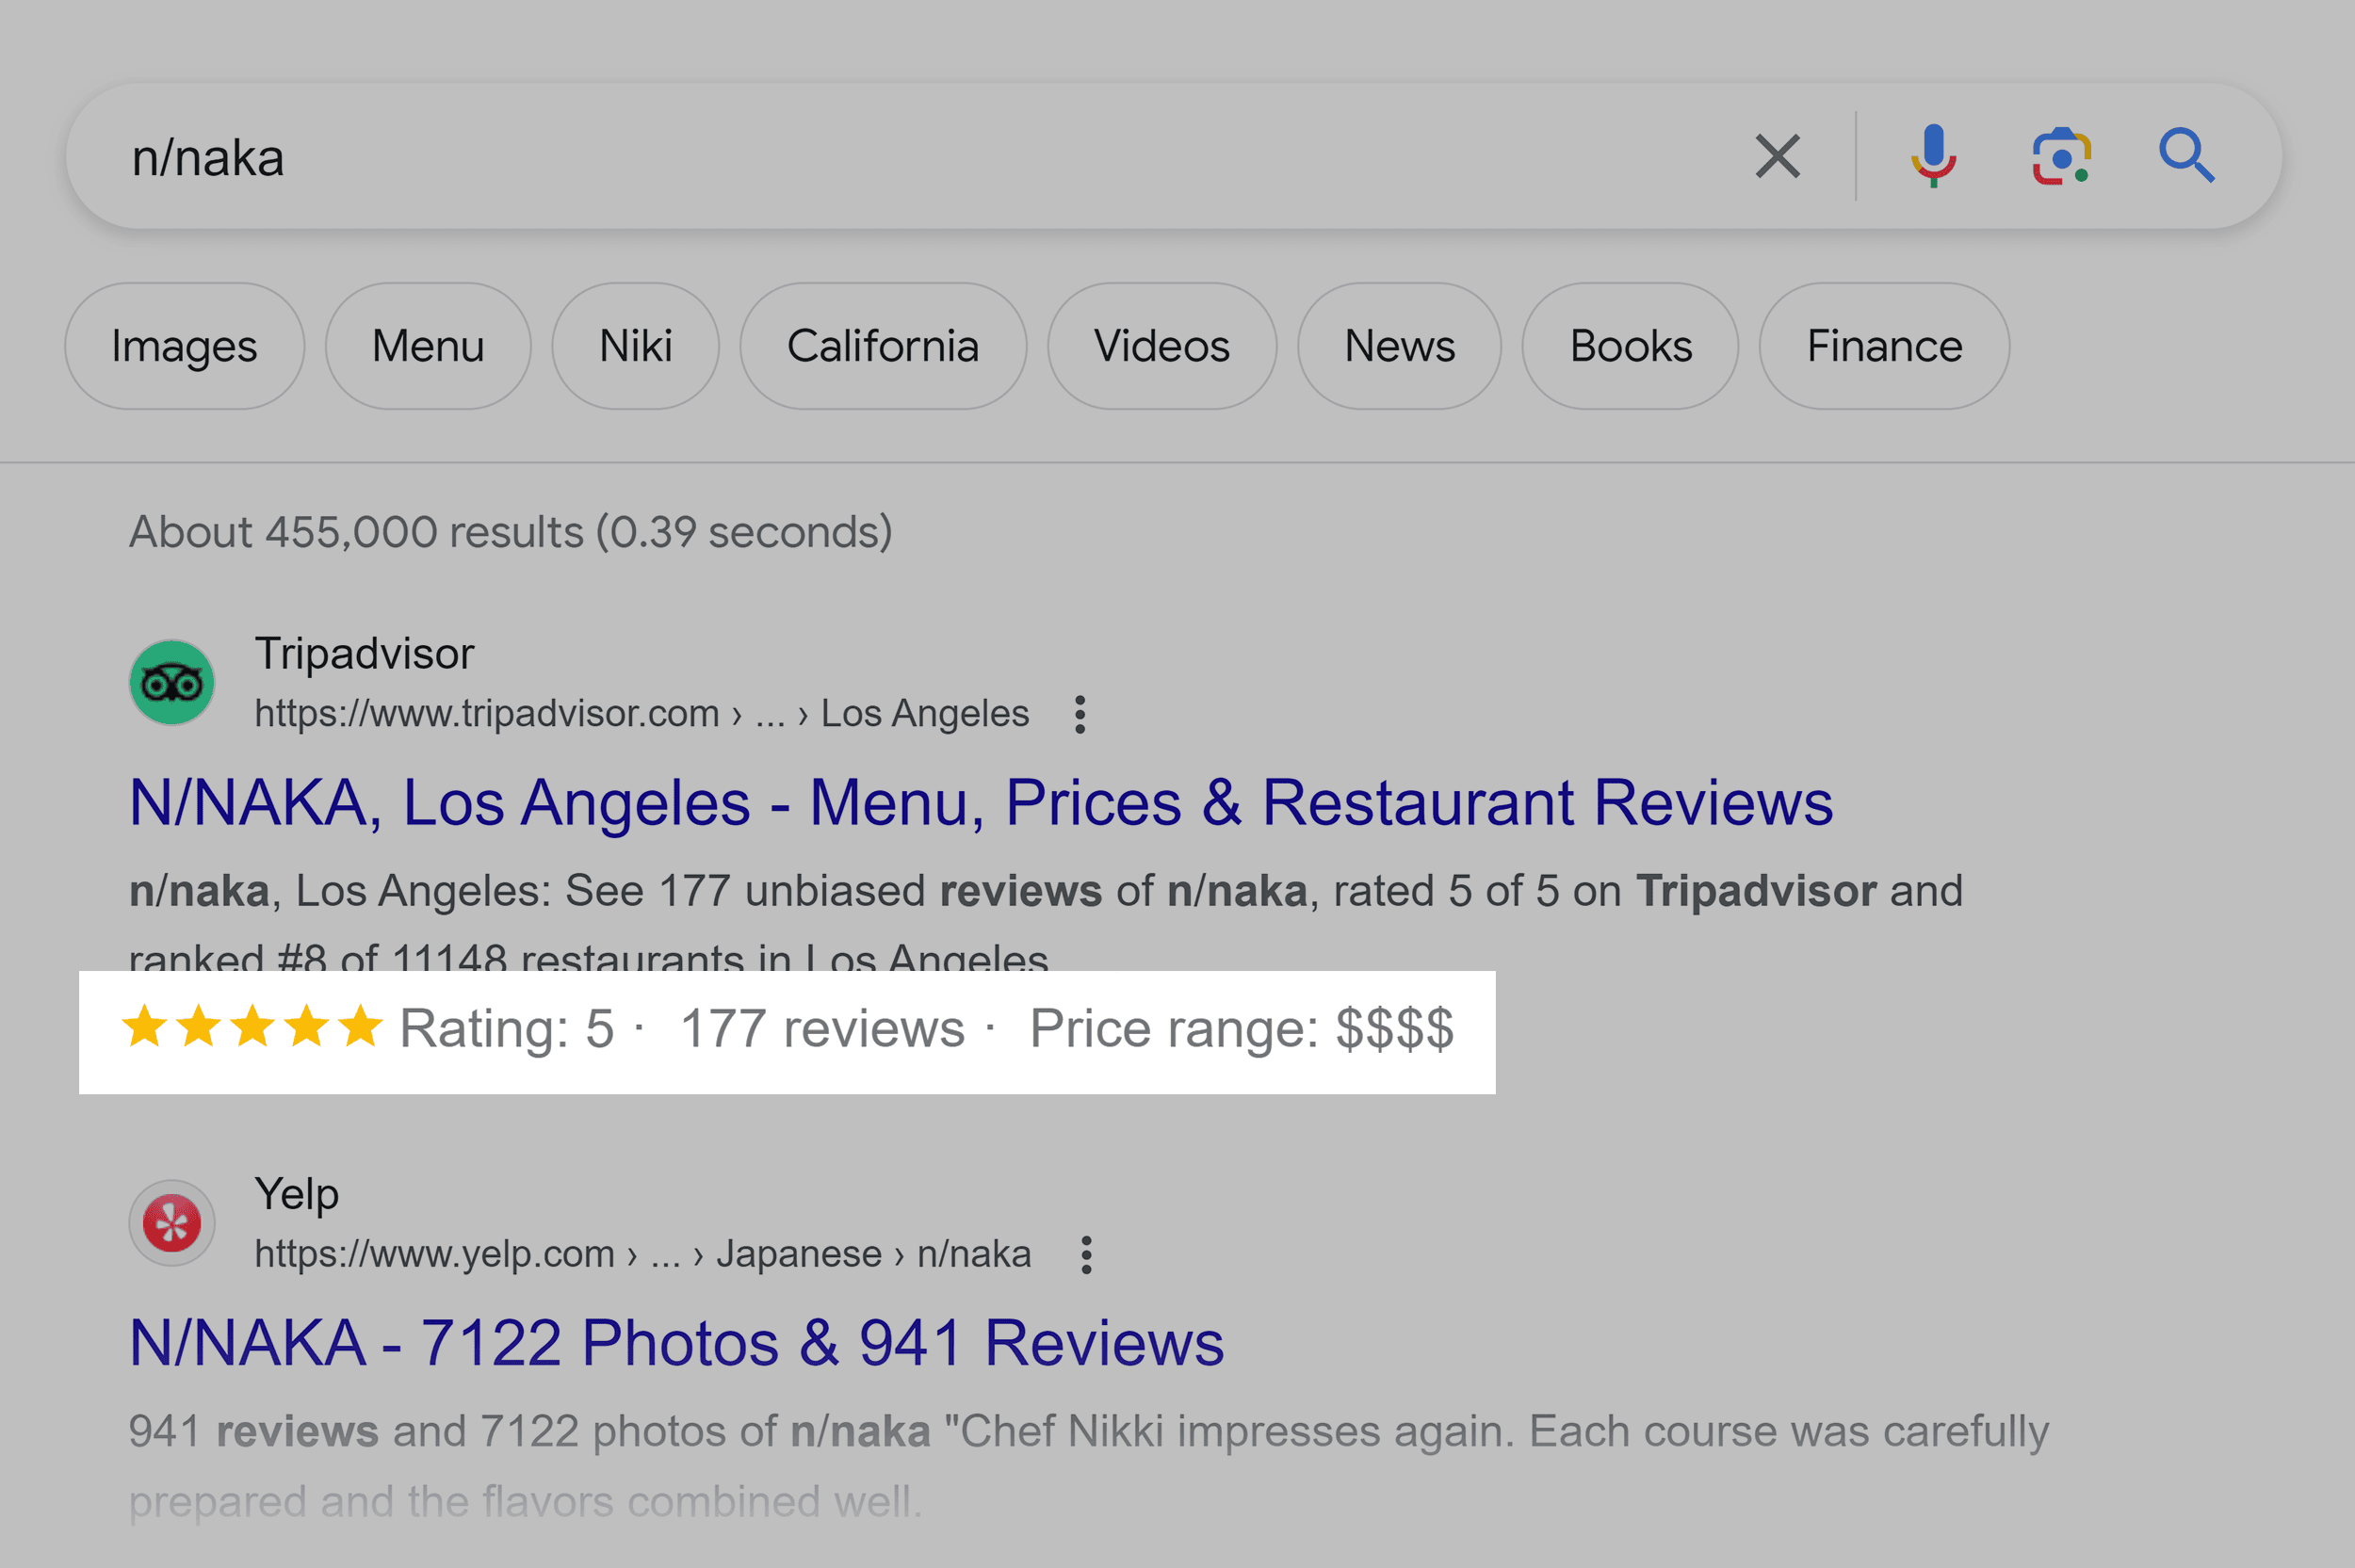Start voice search with microphone icon

[x=1933, y=156]
